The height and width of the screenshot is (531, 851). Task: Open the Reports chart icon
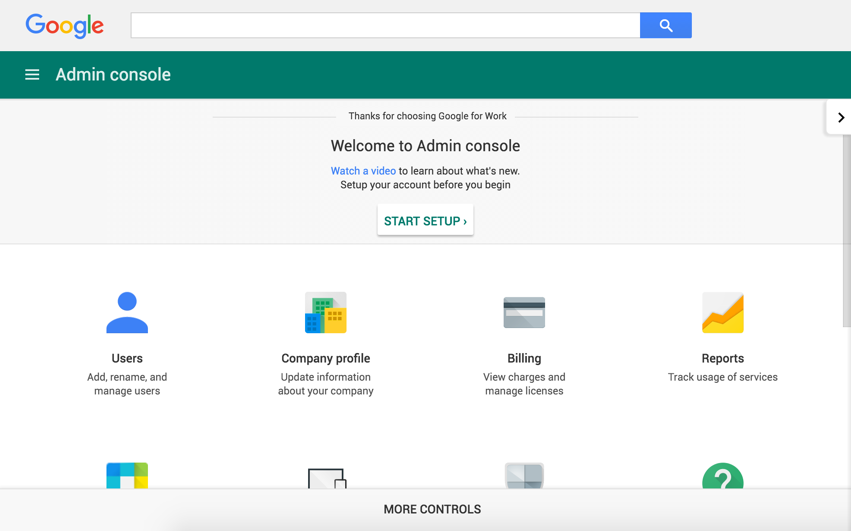722,313
